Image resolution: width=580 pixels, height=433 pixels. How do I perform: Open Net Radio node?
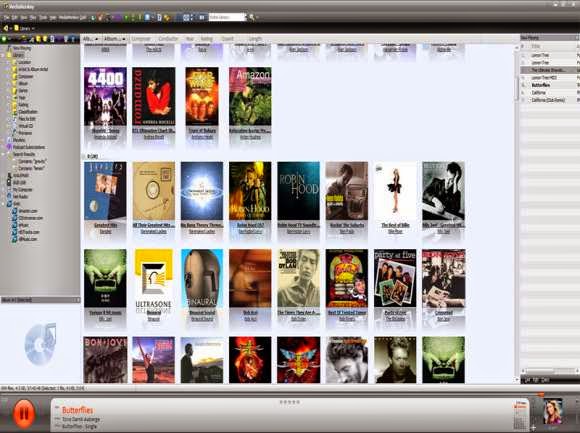pyautogui.click(x=20, y=197)
